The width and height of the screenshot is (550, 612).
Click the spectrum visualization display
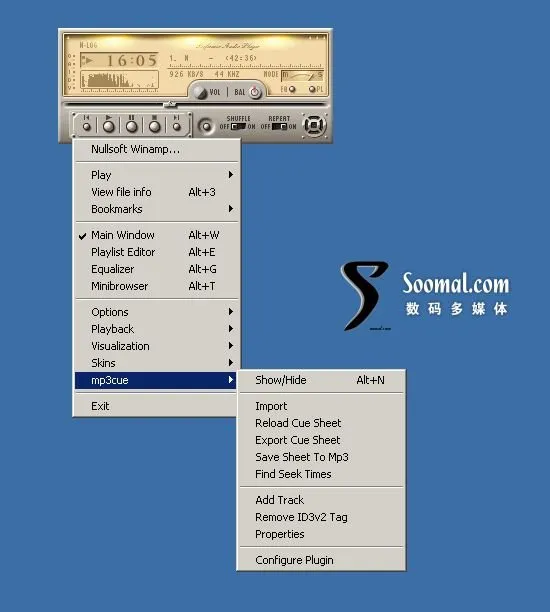(119, 80)
